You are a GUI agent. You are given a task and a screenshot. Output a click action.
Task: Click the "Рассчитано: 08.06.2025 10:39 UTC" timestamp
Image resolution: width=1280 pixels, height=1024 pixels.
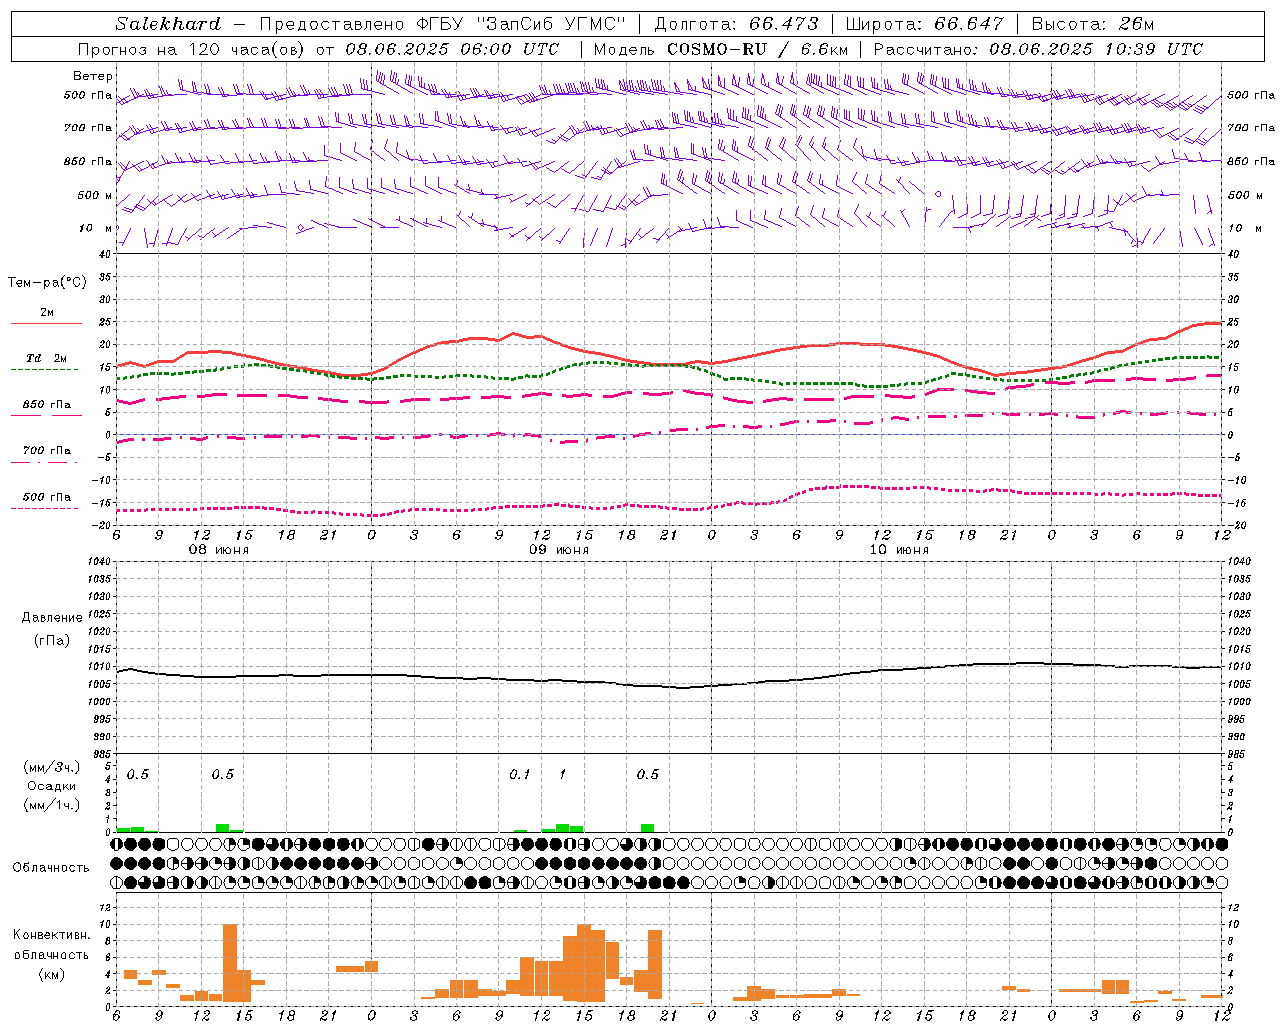click(1039, 49)
